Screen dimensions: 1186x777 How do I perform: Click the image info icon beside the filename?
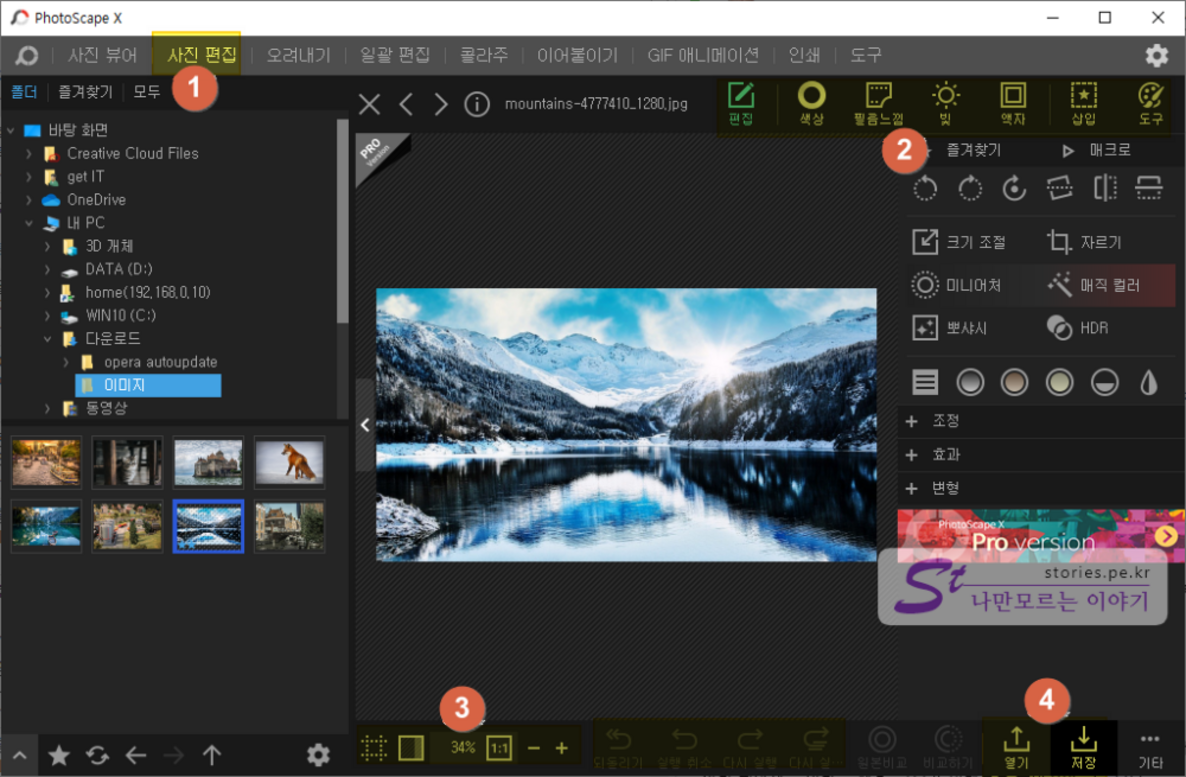coord(477,104)
